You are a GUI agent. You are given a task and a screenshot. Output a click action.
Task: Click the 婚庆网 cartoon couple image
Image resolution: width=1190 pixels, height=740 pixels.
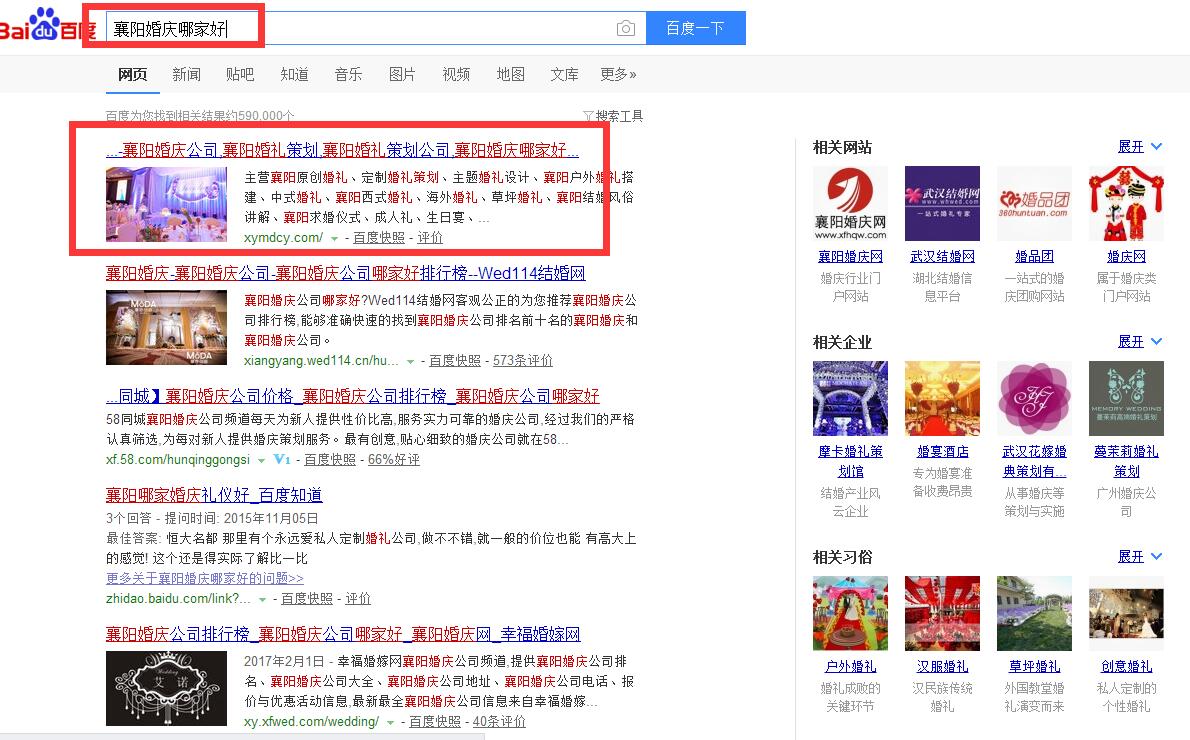[x=1126, y=203]
